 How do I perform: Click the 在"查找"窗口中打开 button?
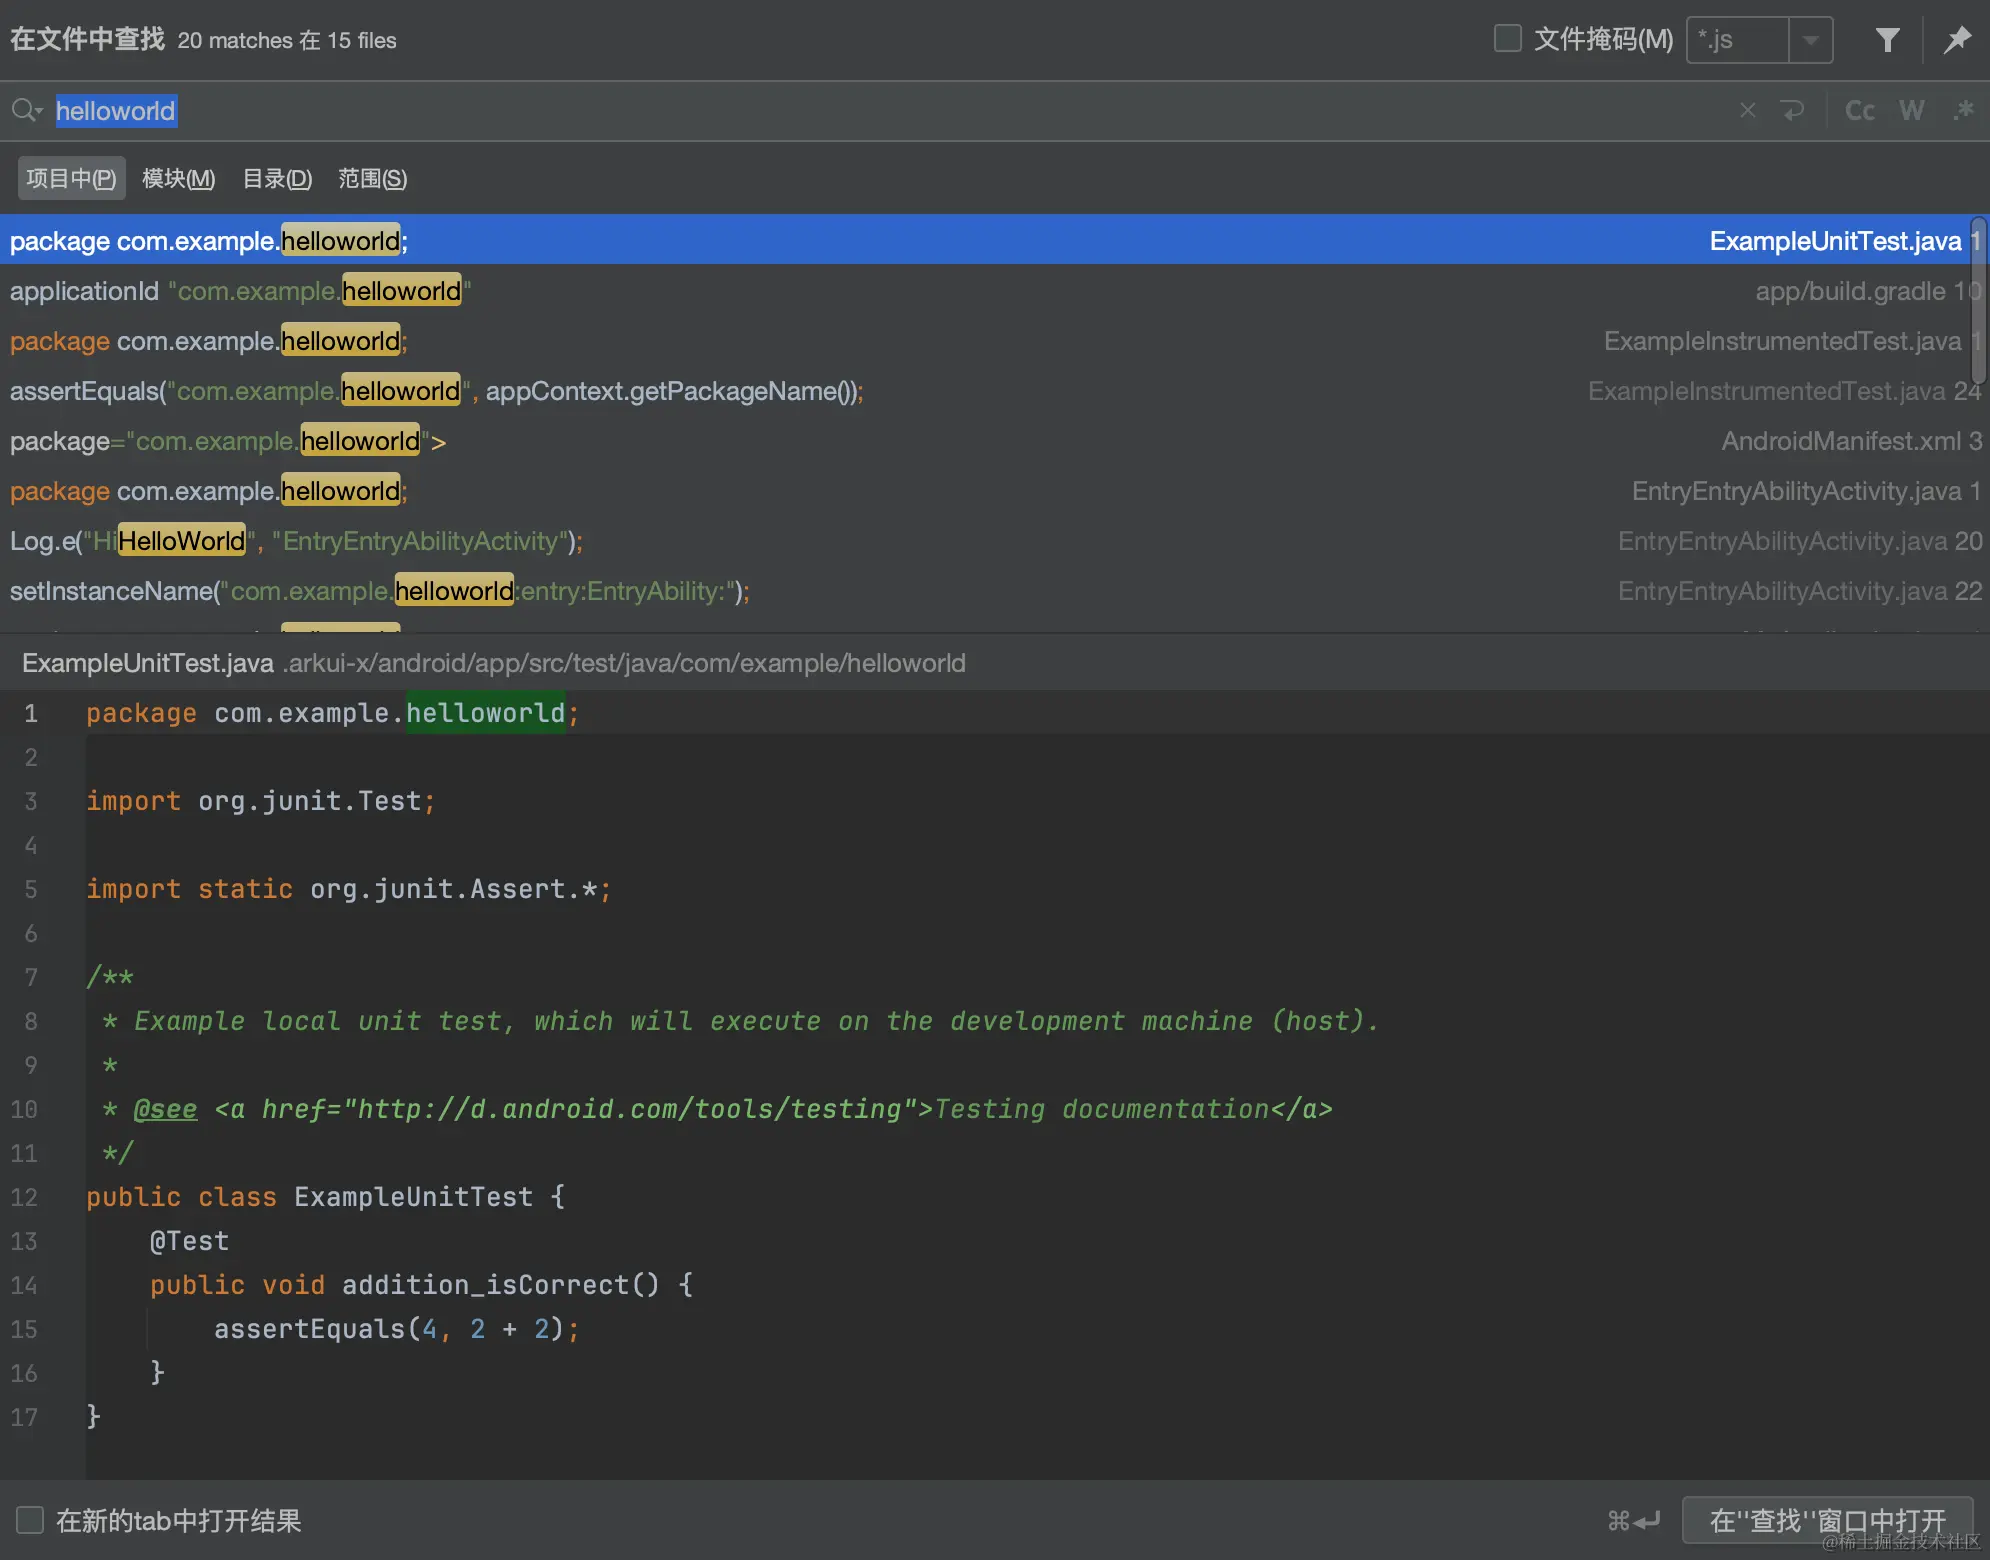[1827, 1520]
